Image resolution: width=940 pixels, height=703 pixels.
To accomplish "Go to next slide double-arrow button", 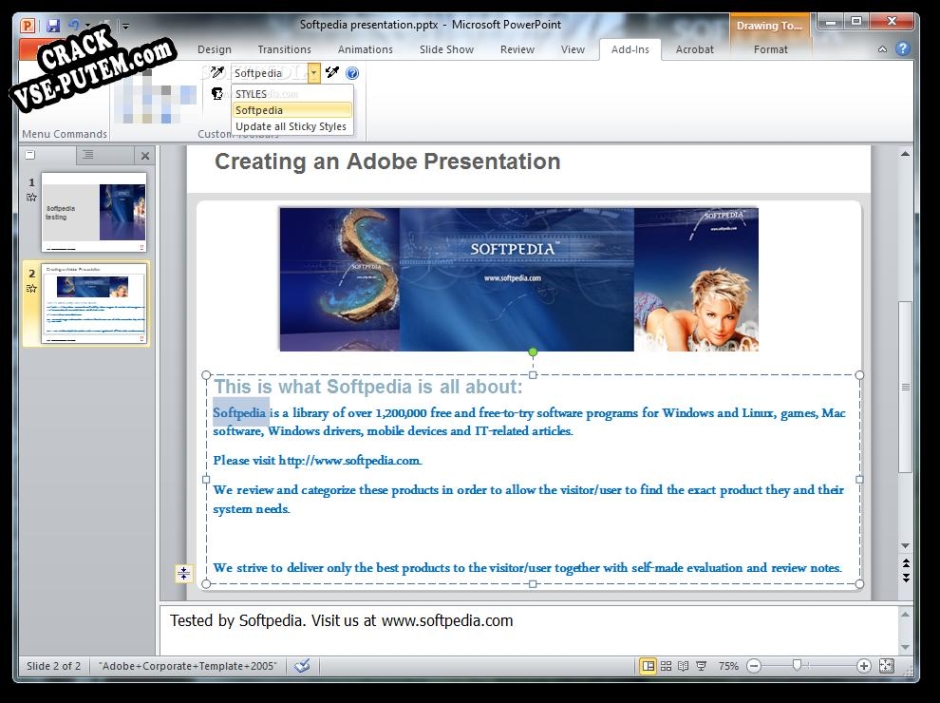I will [906, 578].
